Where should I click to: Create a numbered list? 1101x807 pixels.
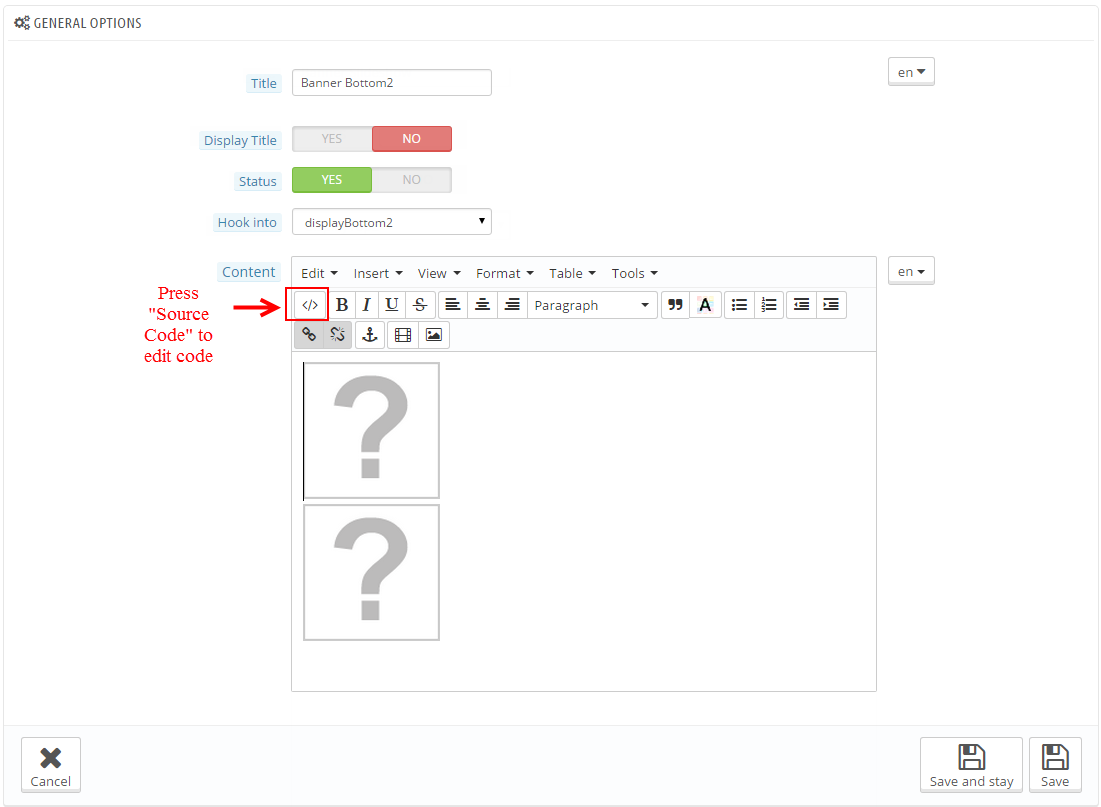pyautogui.click(x=769, y=305)
